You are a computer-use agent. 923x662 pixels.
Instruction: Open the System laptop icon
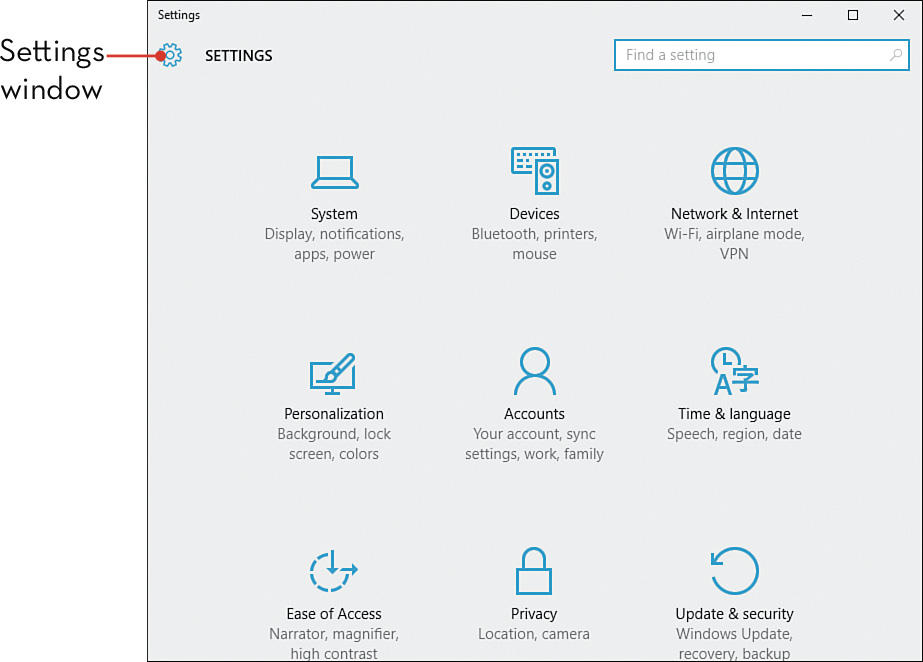334,172
